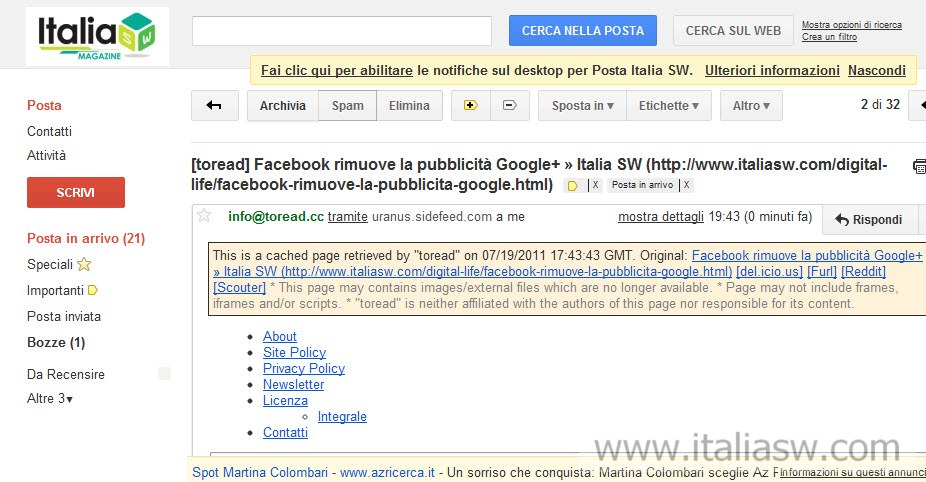
Task: Open the Integrale sub-link
Action: coord(342,416)
